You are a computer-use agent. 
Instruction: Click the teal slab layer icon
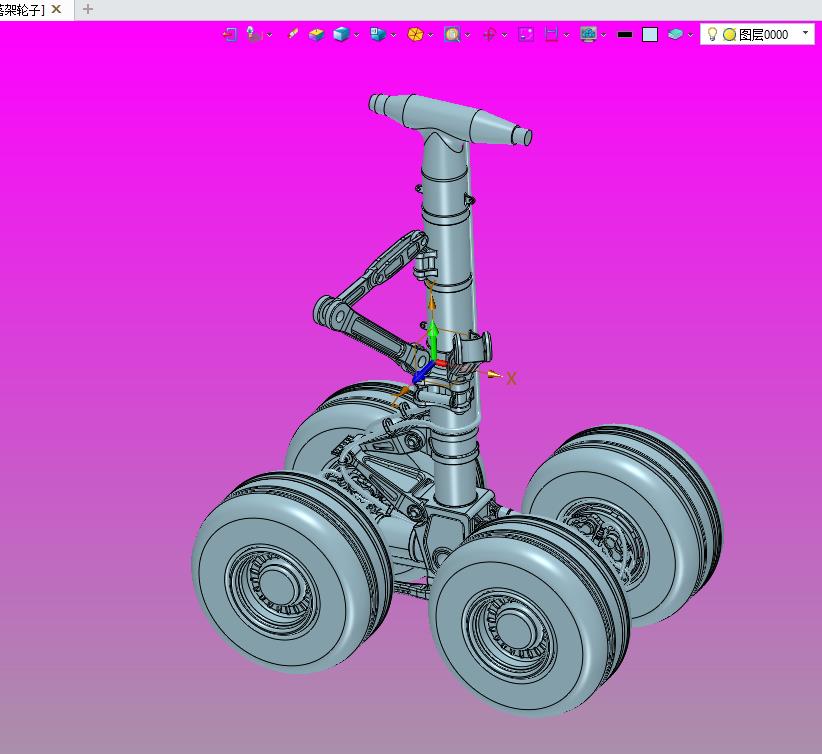(675, 34)
